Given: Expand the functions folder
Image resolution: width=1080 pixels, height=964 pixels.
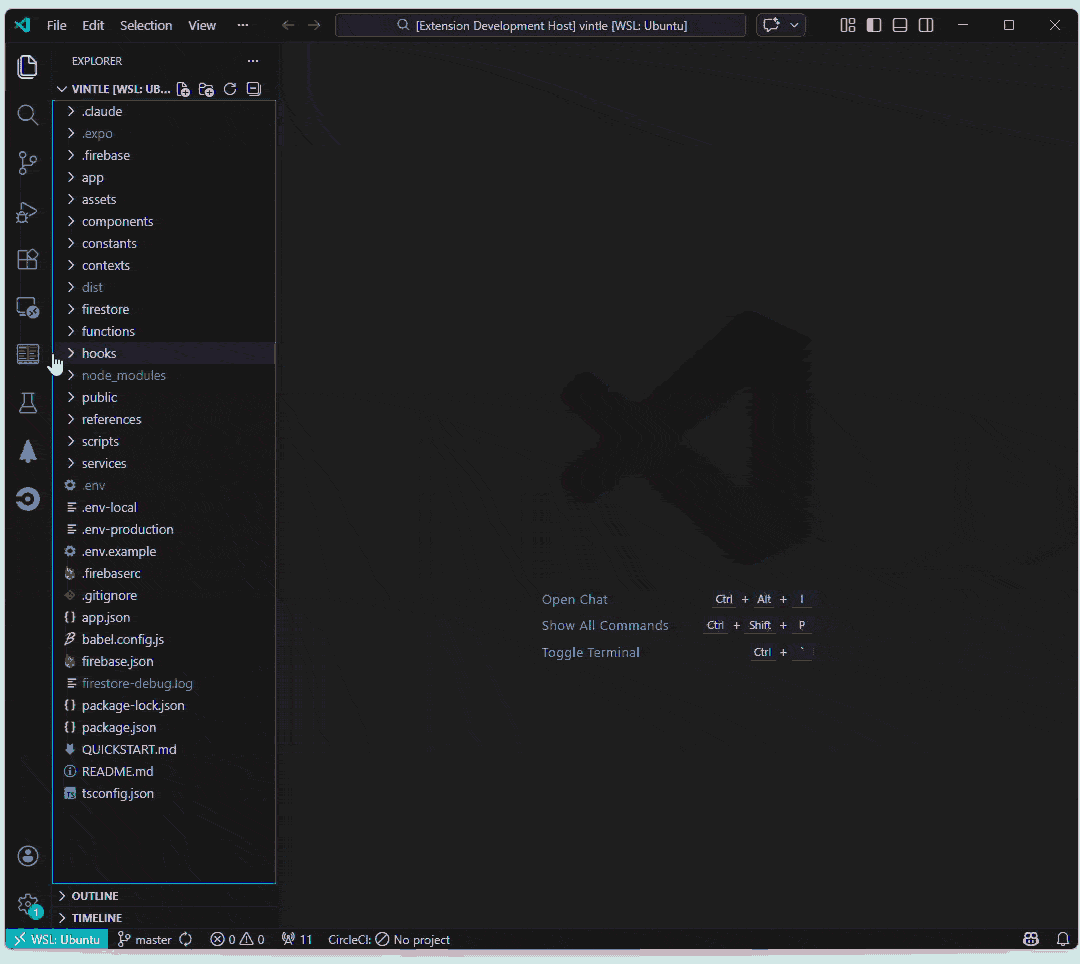Looking at the screenshot, I should coord(164,331).
